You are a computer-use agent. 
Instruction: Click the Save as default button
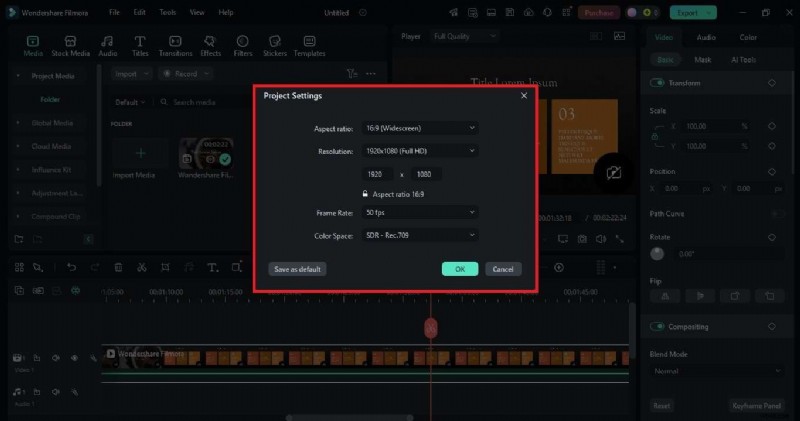pos(298,269)
